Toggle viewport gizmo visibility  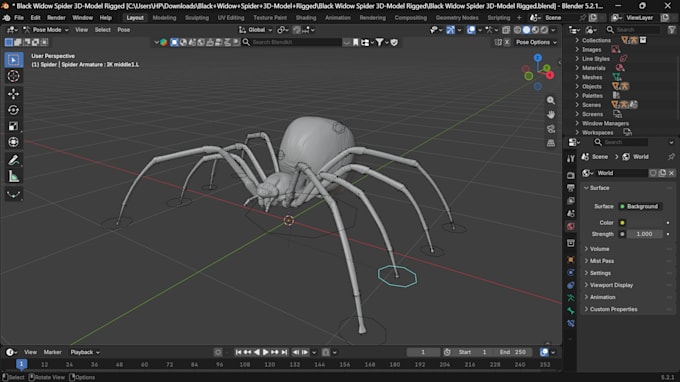point(451,30)
